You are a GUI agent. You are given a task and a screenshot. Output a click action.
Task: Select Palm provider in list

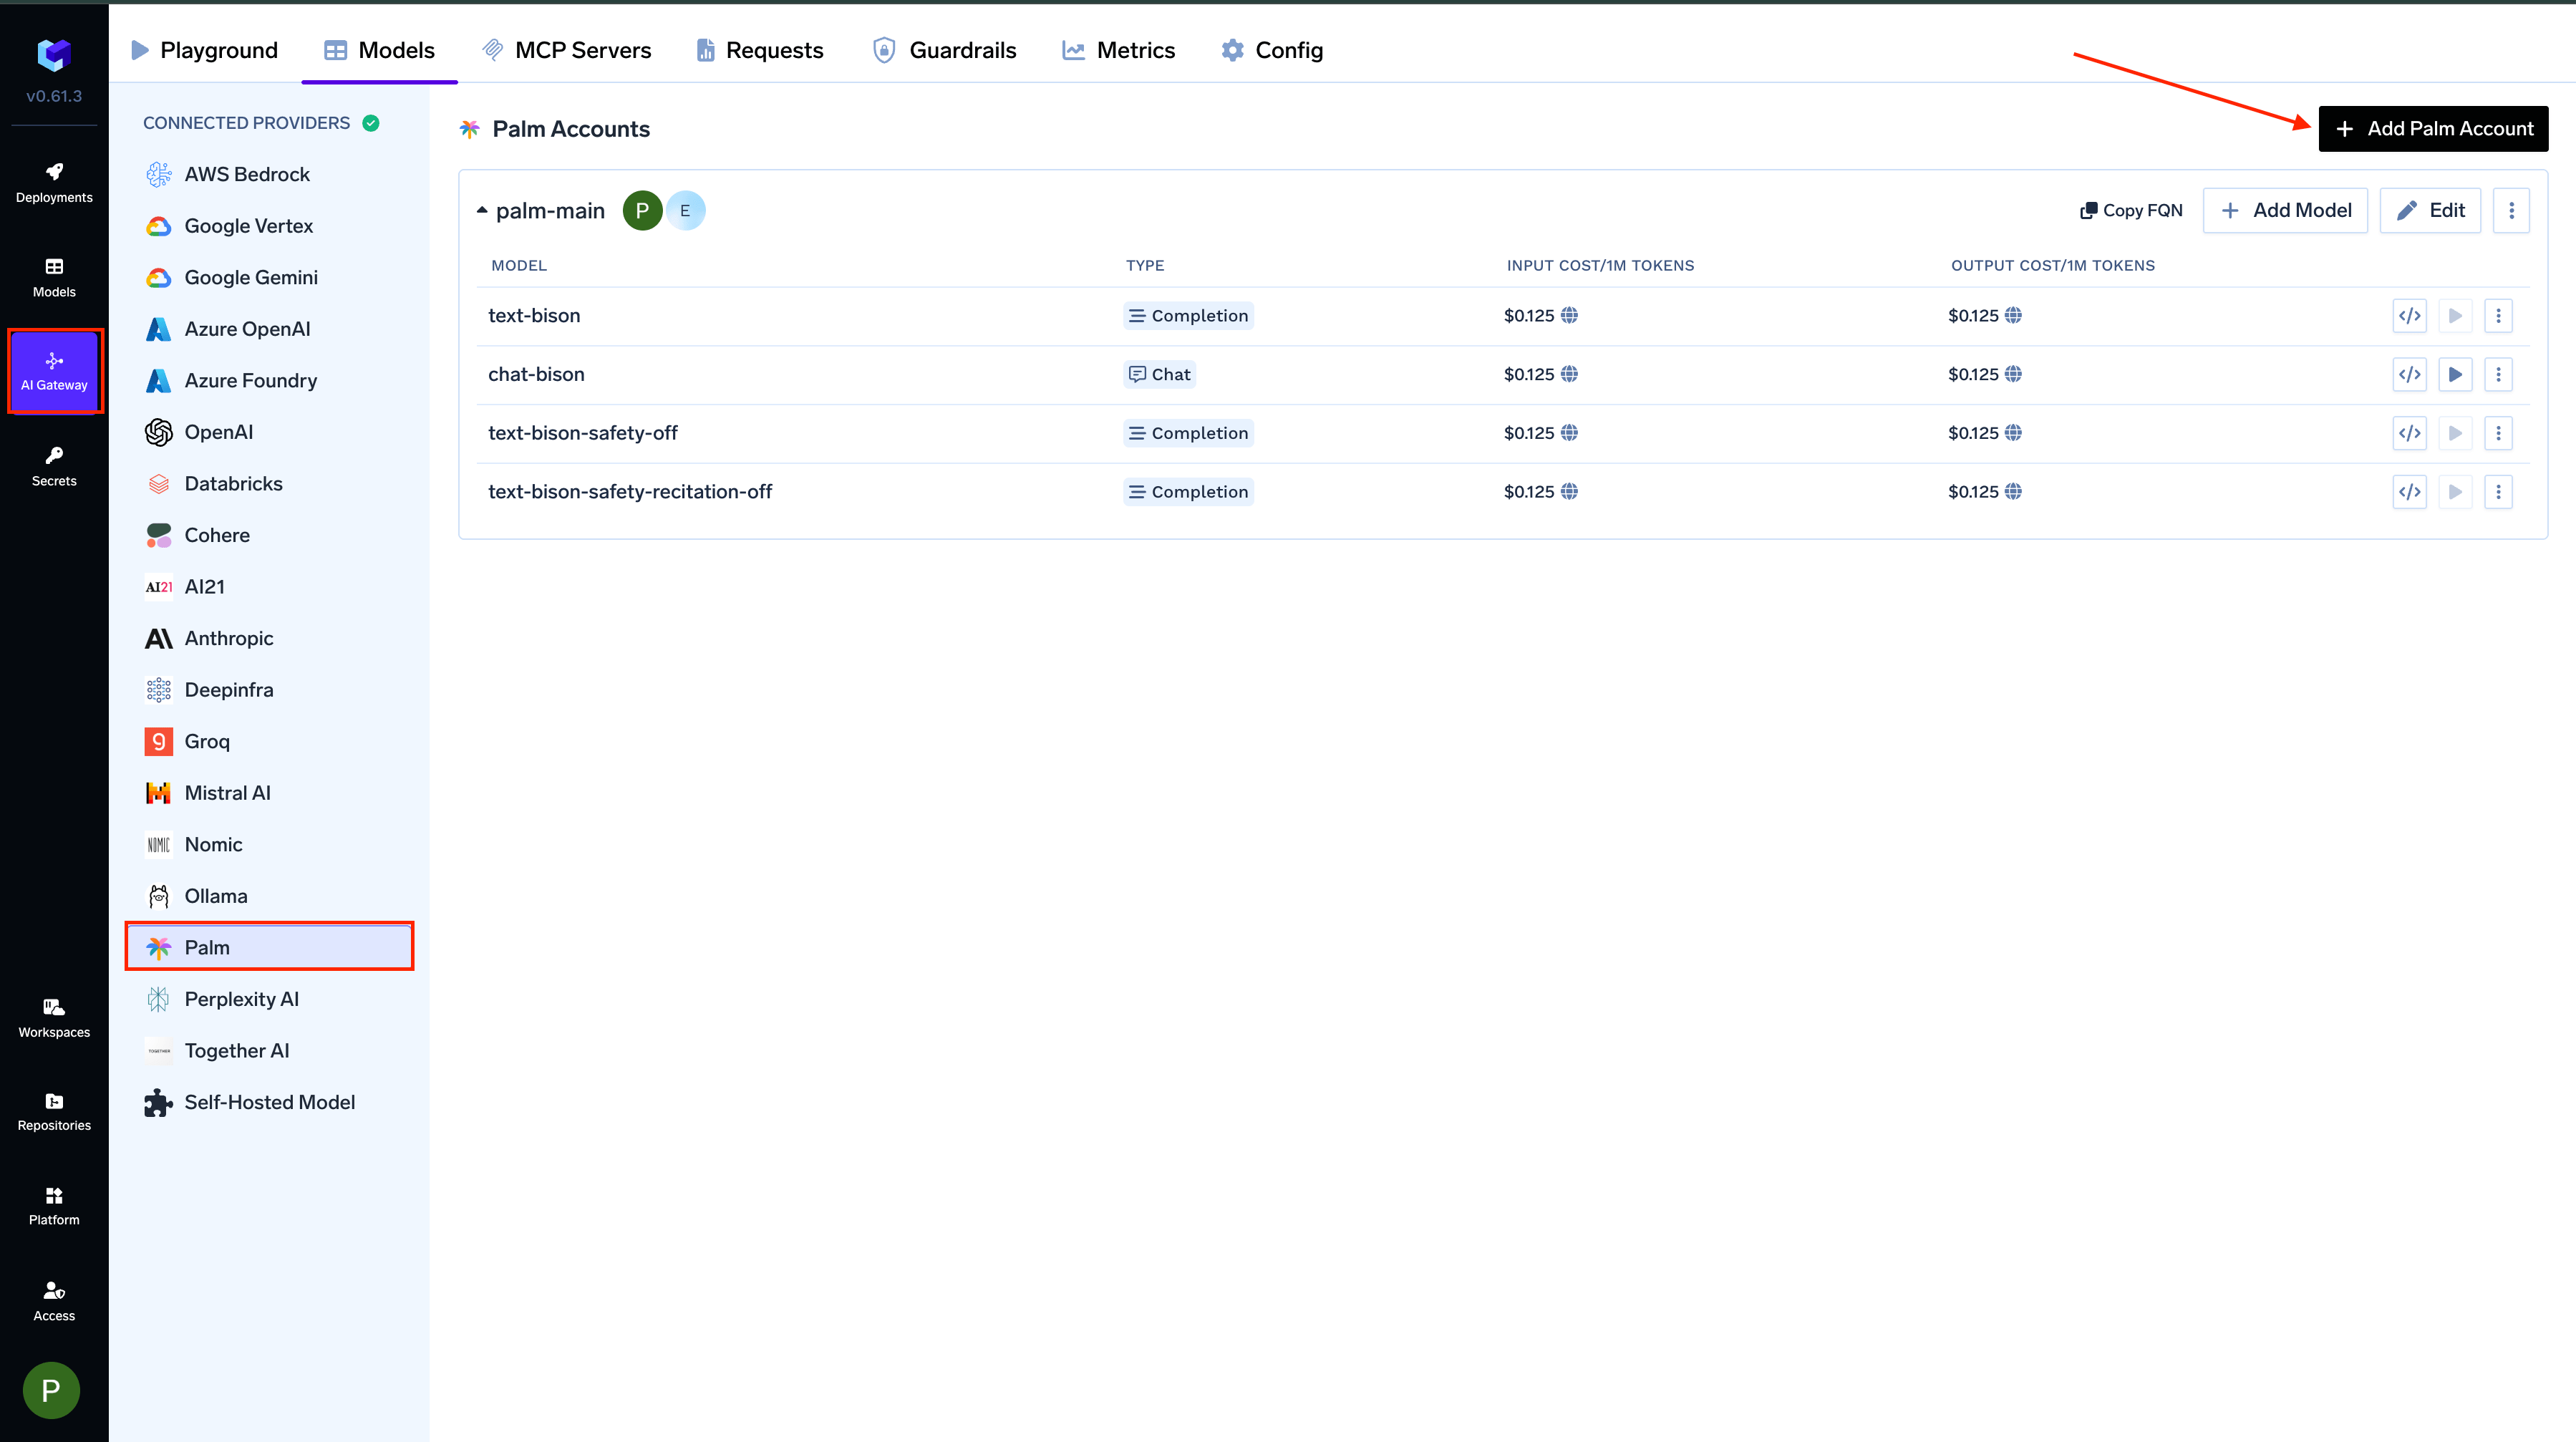tap(270, 947)
